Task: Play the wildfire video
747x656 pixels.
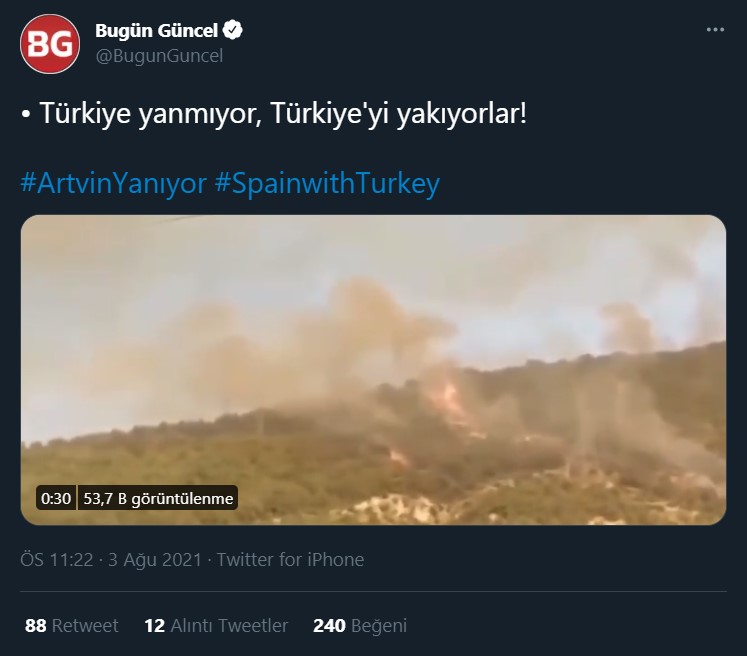Action: click(x=374, y=370)
